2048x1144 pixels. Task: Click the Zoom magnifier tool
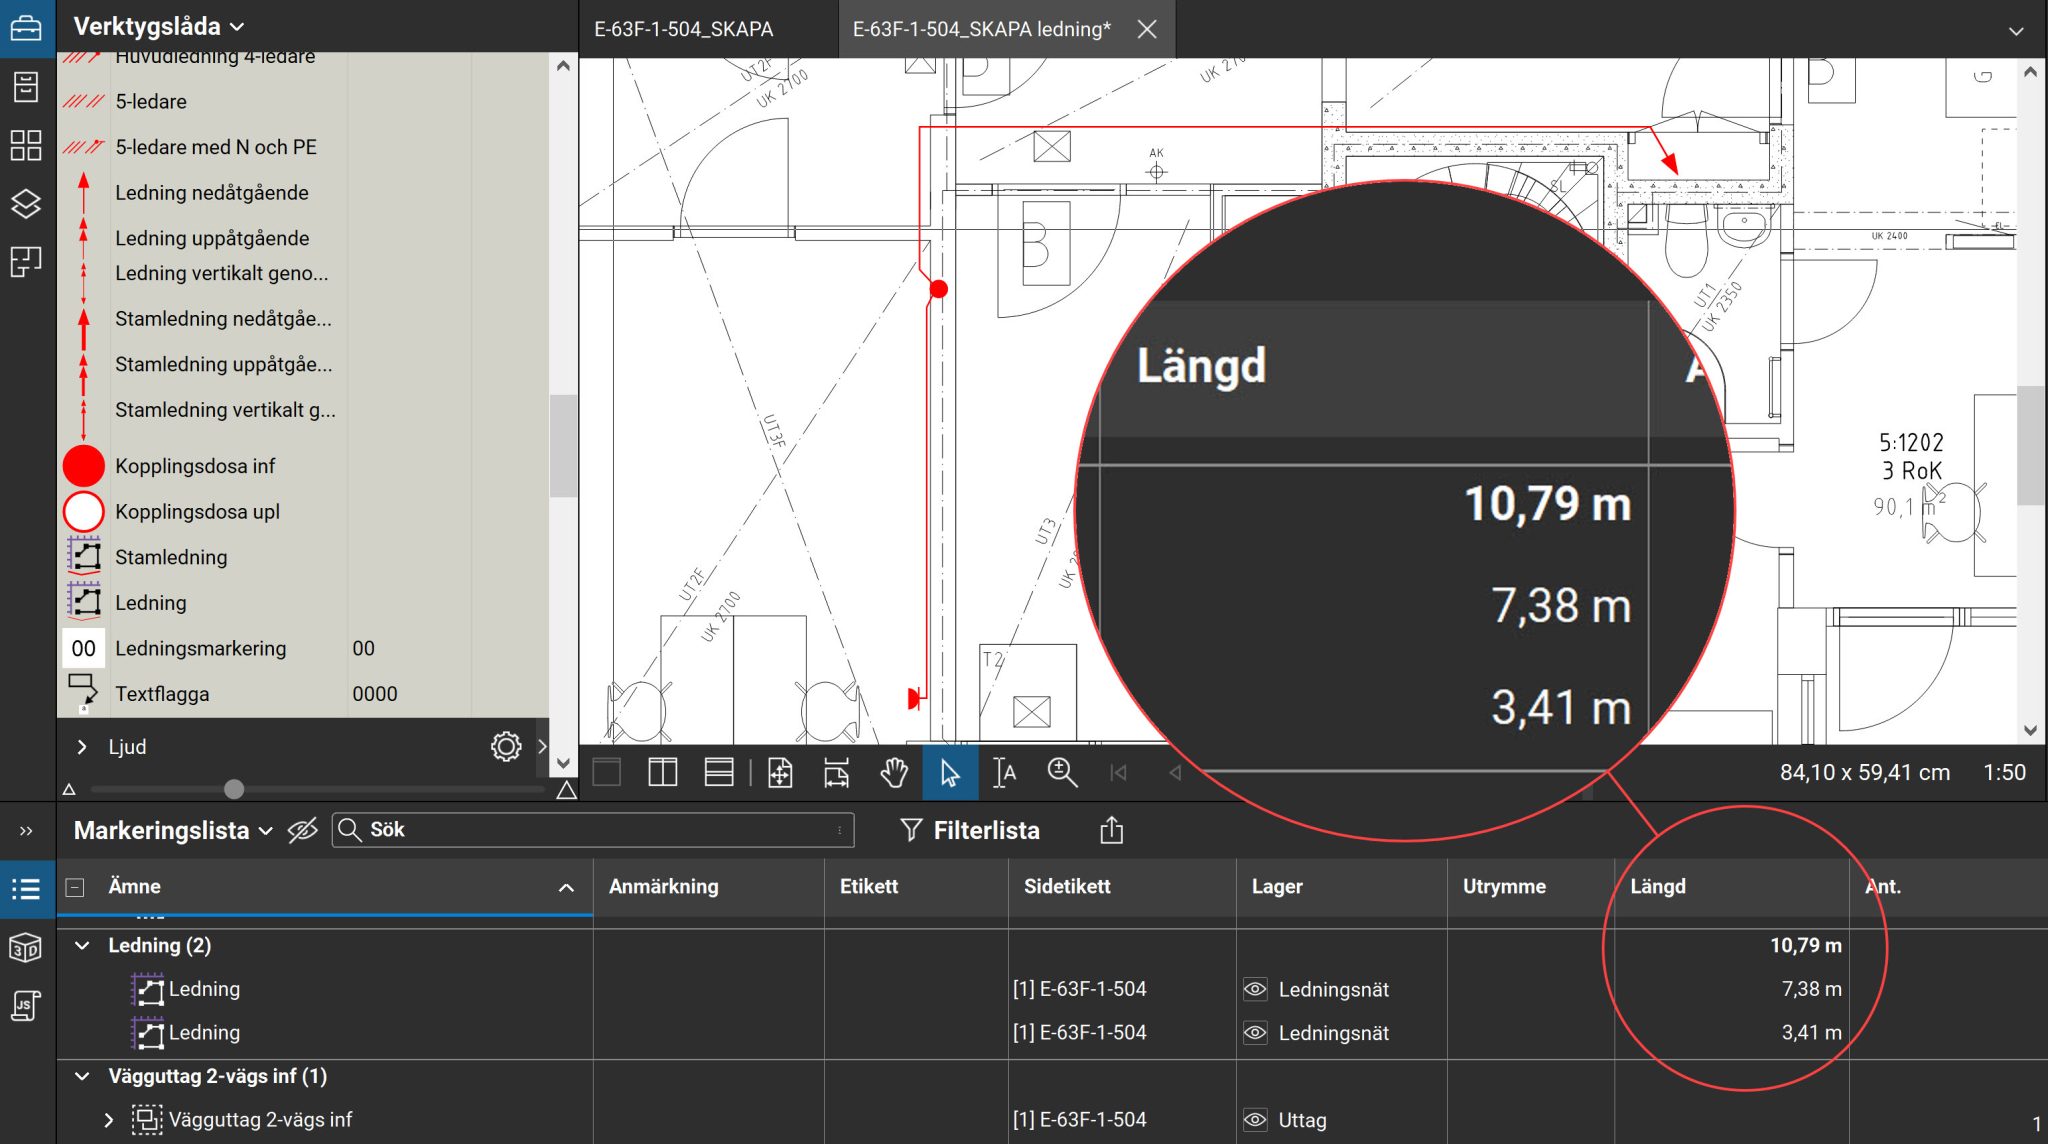[x=1061, y=772]
